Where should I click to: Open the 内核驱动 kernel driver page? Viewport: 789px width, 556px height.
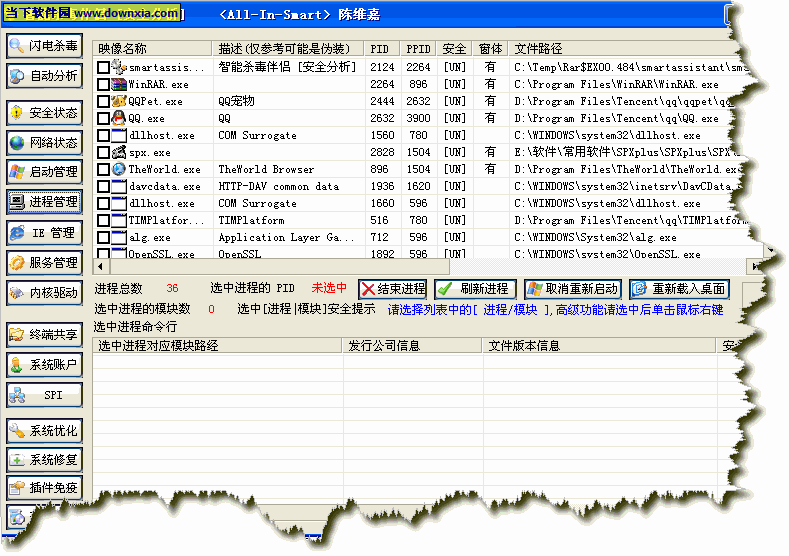[x=44, y=293]
